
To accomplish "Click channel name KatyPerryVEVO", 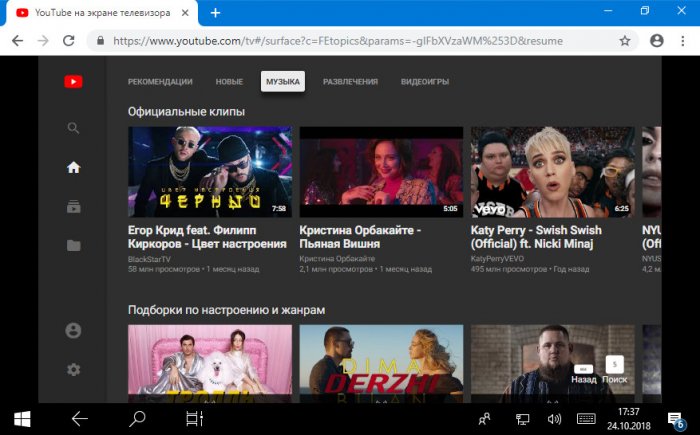I will 497,259.
